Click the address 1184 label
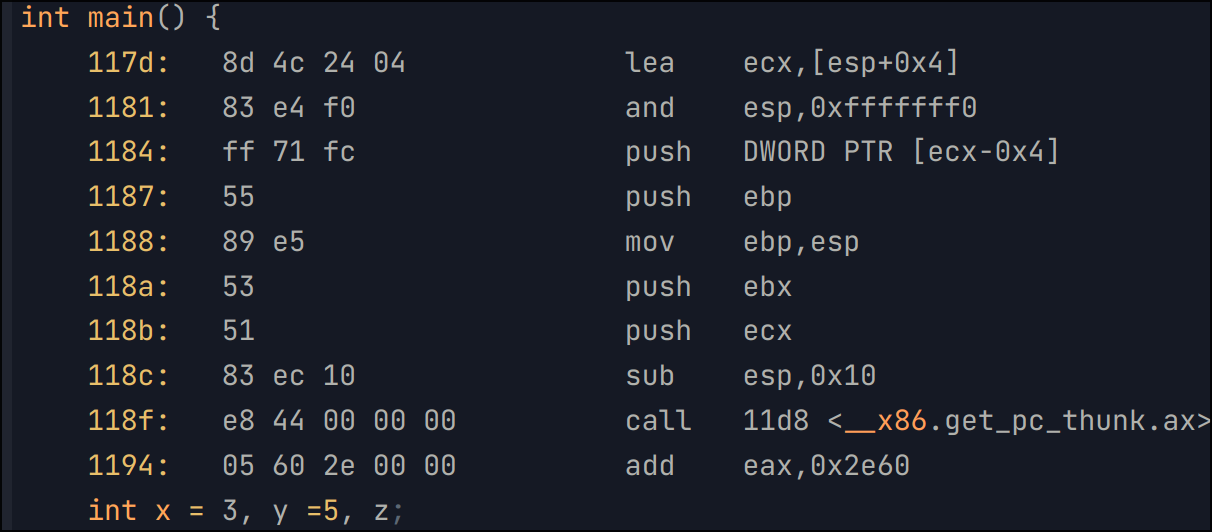 click(x=129, y=152)
